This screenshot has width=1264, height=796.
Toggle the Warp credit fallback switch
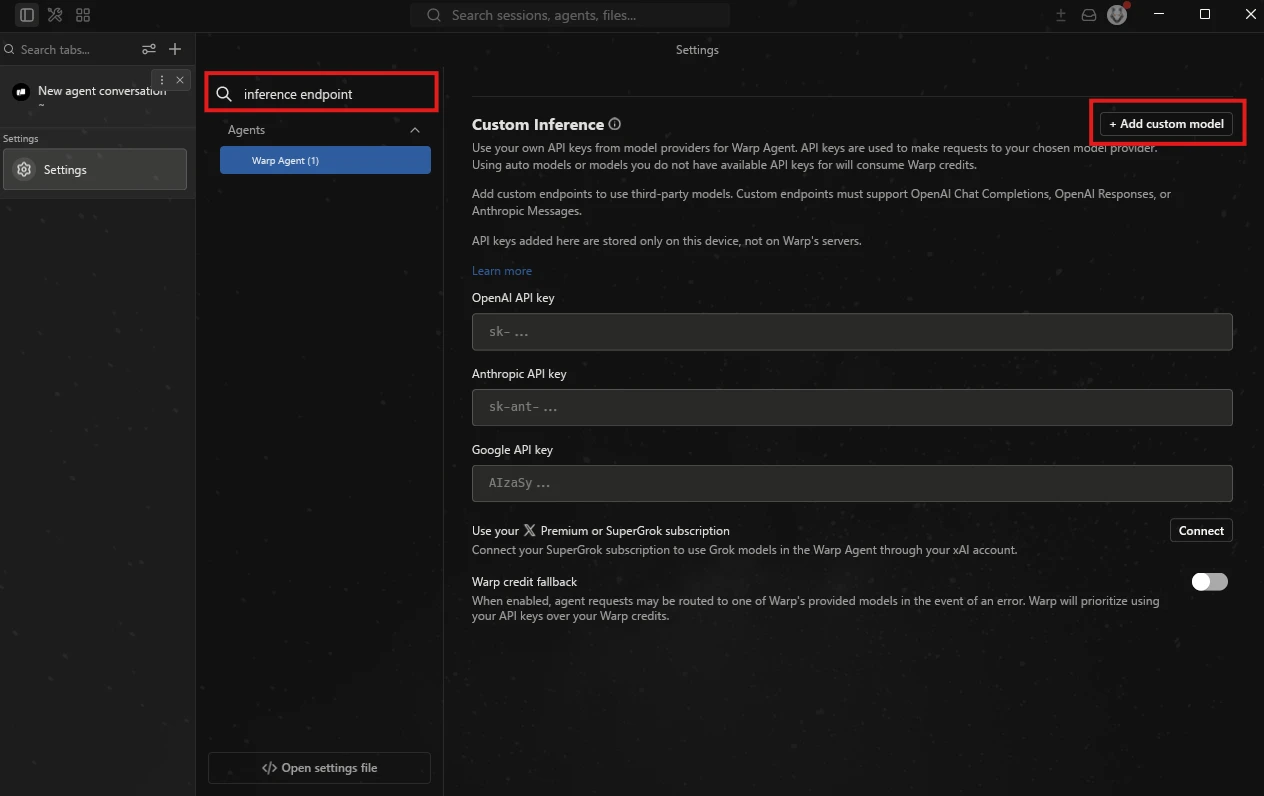click(1209, 582)
